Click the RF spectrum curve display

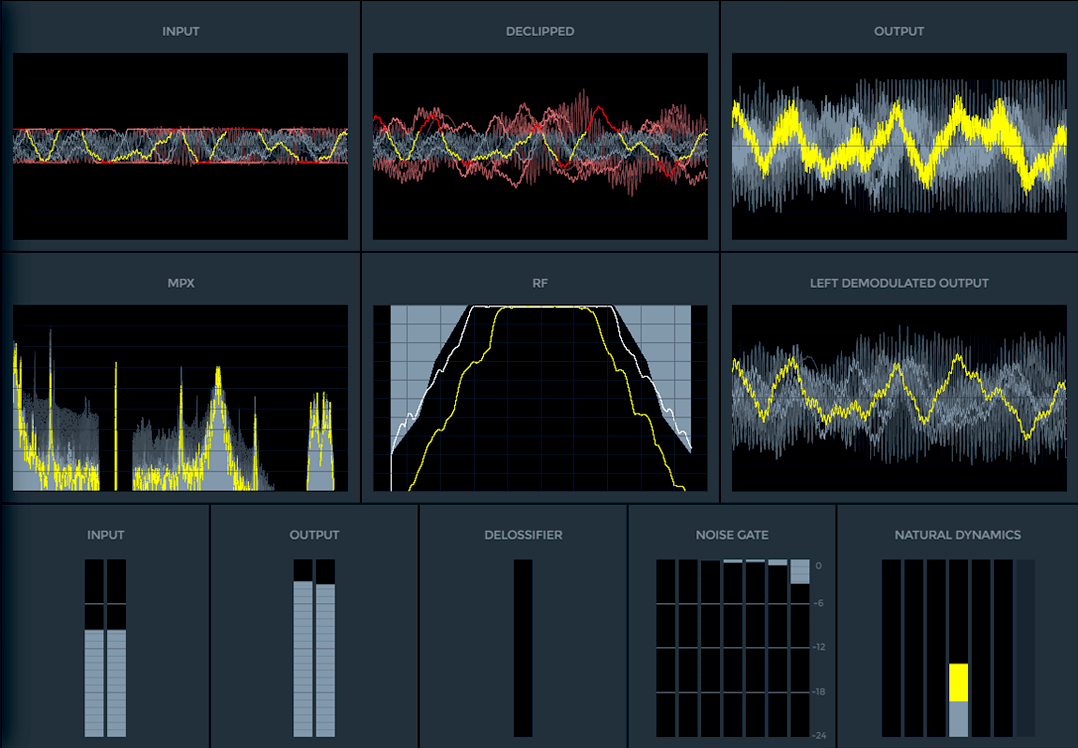point(540,398)
